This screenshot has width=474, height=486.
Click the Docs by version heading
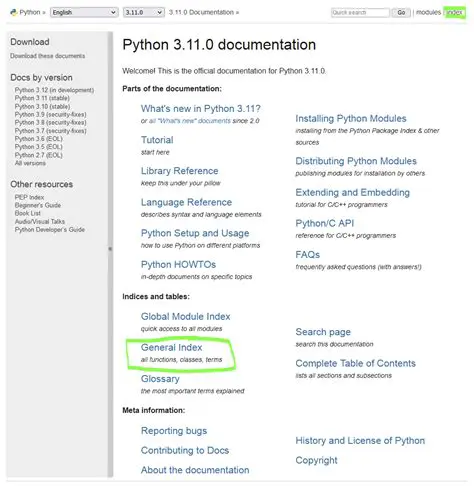coord(41,78)
